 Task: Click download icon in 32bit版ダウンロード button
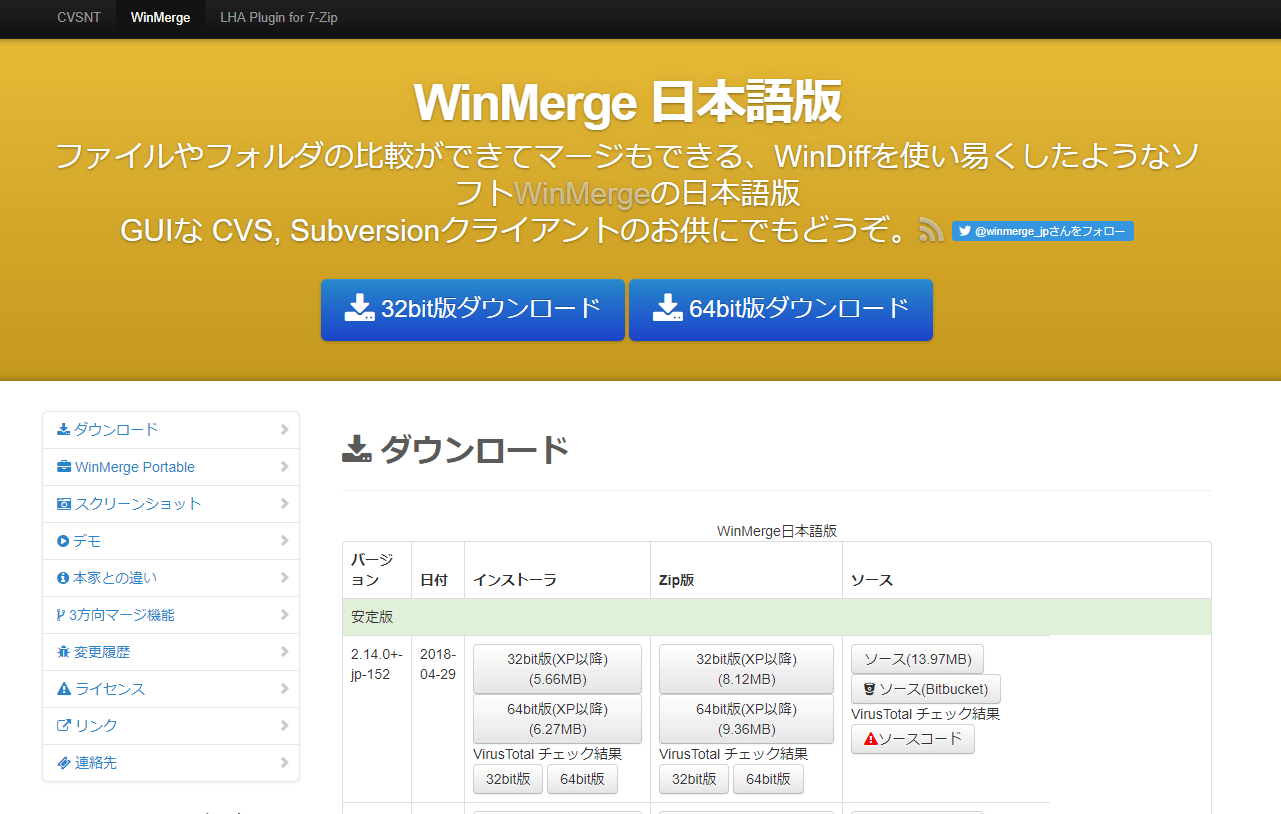(359, 308)
